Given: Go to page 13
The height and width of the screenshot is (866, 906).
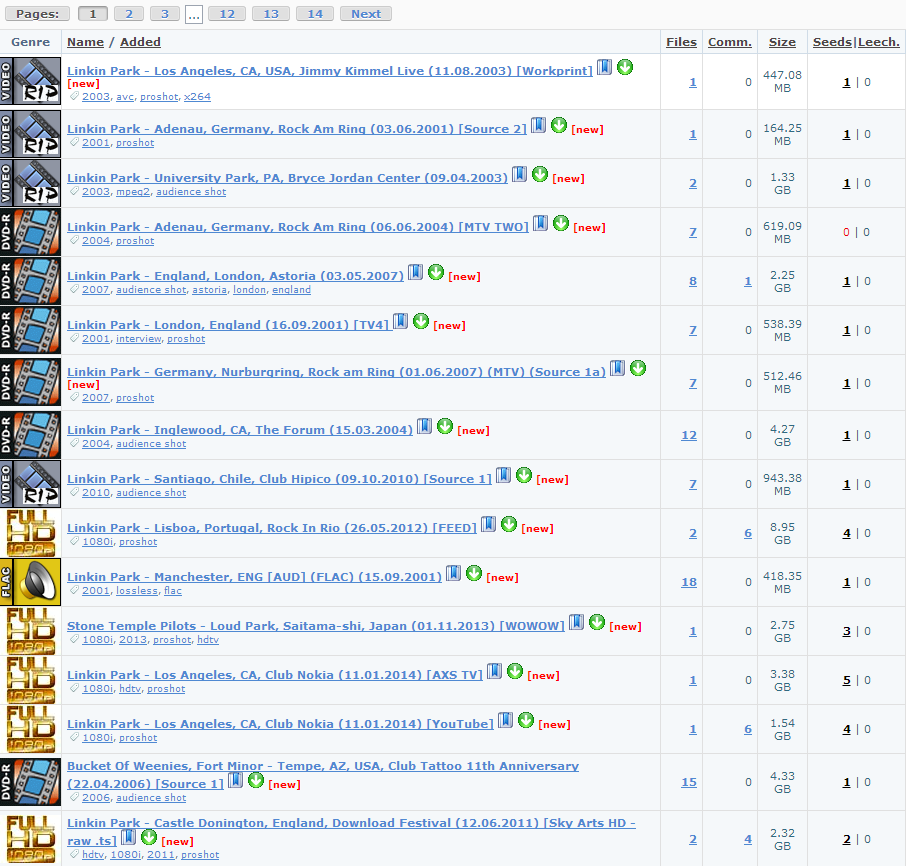Looking at the screenshot, I should (x=271, y=14).
